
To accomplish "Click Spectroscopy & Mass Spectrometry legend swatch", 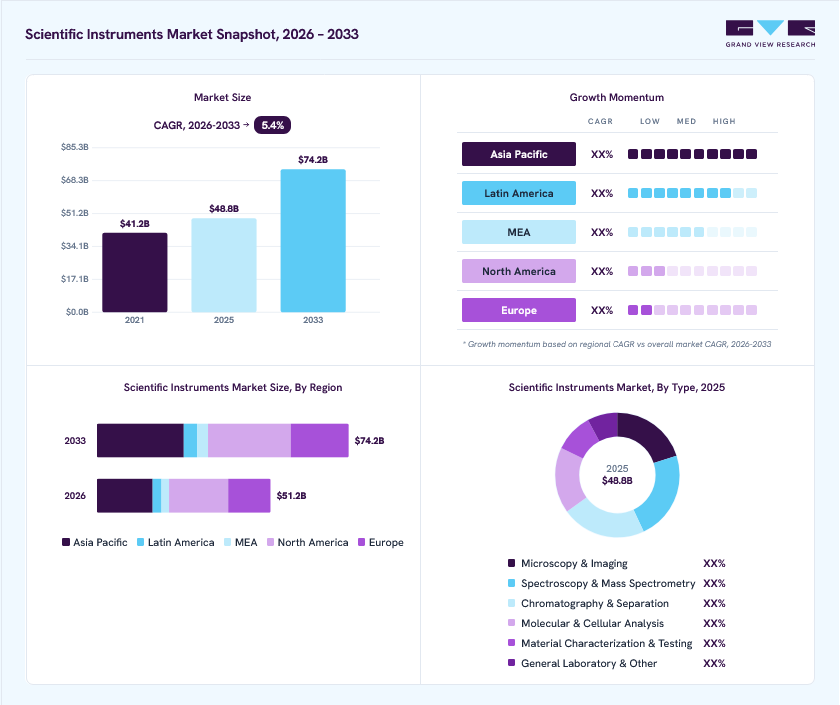I will [x=512, y=583].
